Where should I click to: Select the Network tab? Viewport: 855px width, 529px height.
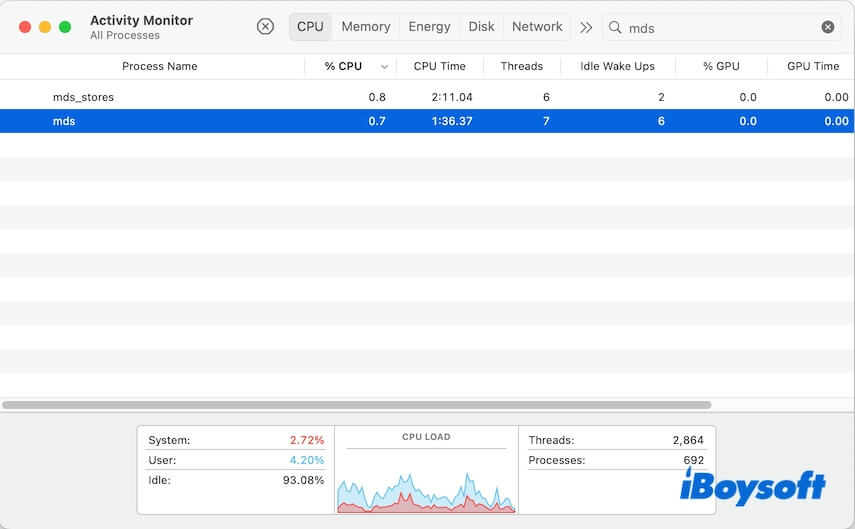(x=537, y=27)
